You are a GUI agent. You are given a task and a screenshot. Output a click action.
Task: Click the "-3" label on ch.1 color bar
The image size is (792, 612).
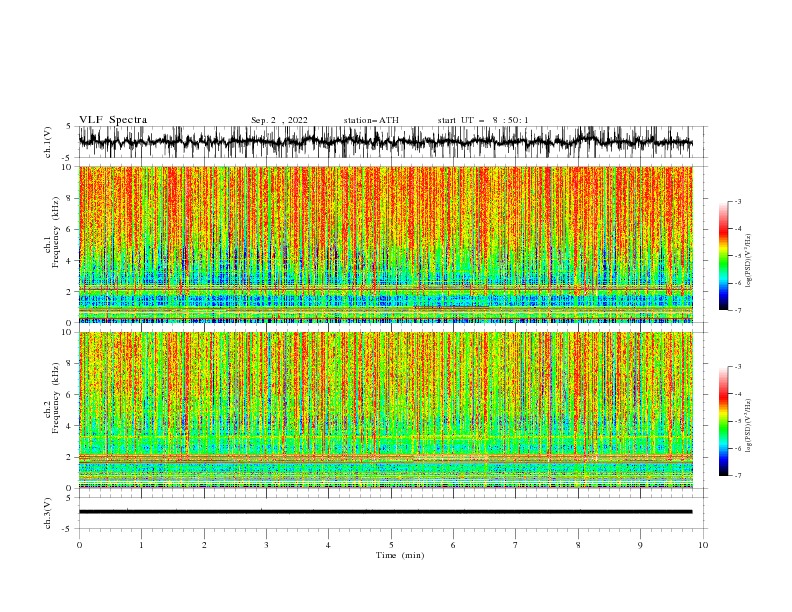pyautogui.click(x=738, y=201)
